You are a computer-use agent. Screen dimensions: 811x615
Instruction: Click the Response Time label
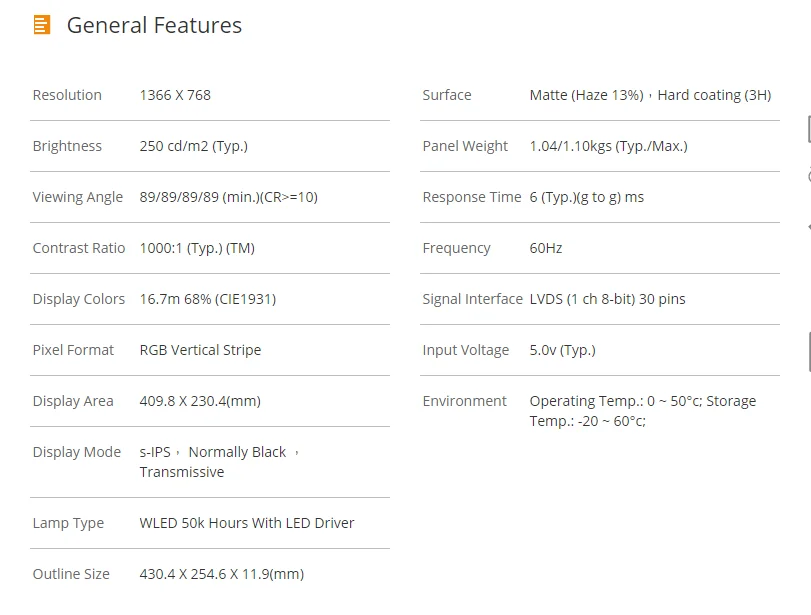tap(472, 197)
